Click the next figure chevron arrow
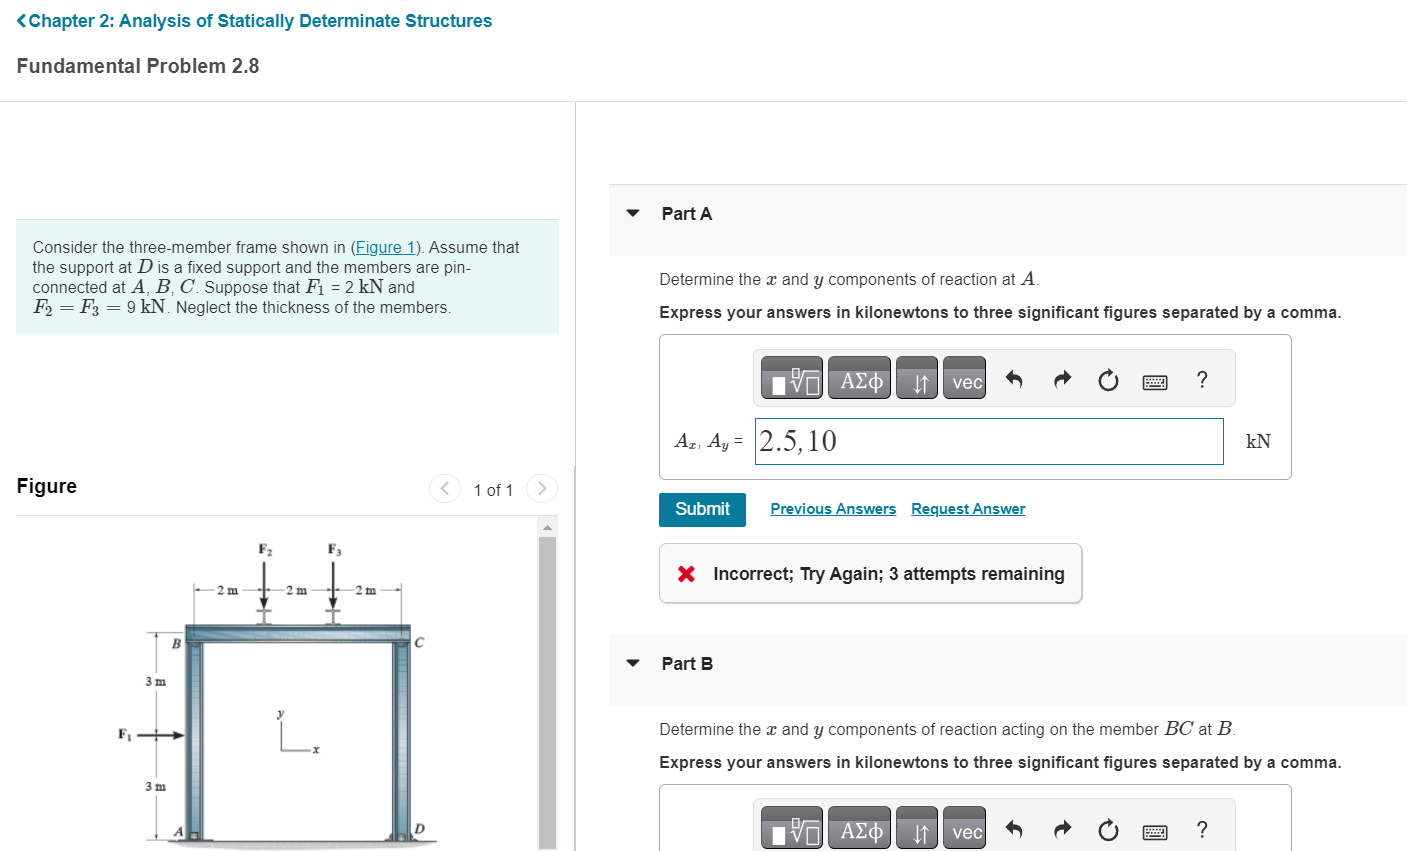This screenshot has height=851, width=1407. tap(541, 488)
